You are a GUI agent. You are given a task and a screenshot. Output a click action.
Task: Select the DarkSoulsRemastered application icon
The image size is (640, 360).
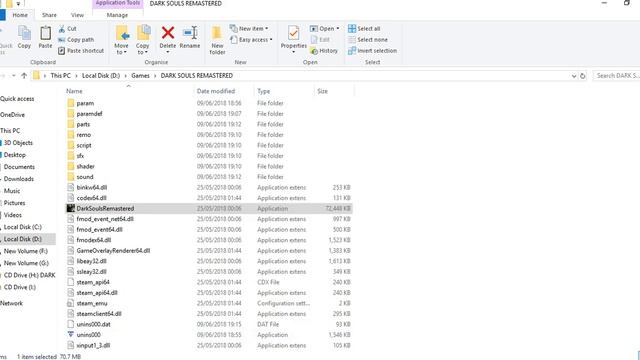coord(71,209)
